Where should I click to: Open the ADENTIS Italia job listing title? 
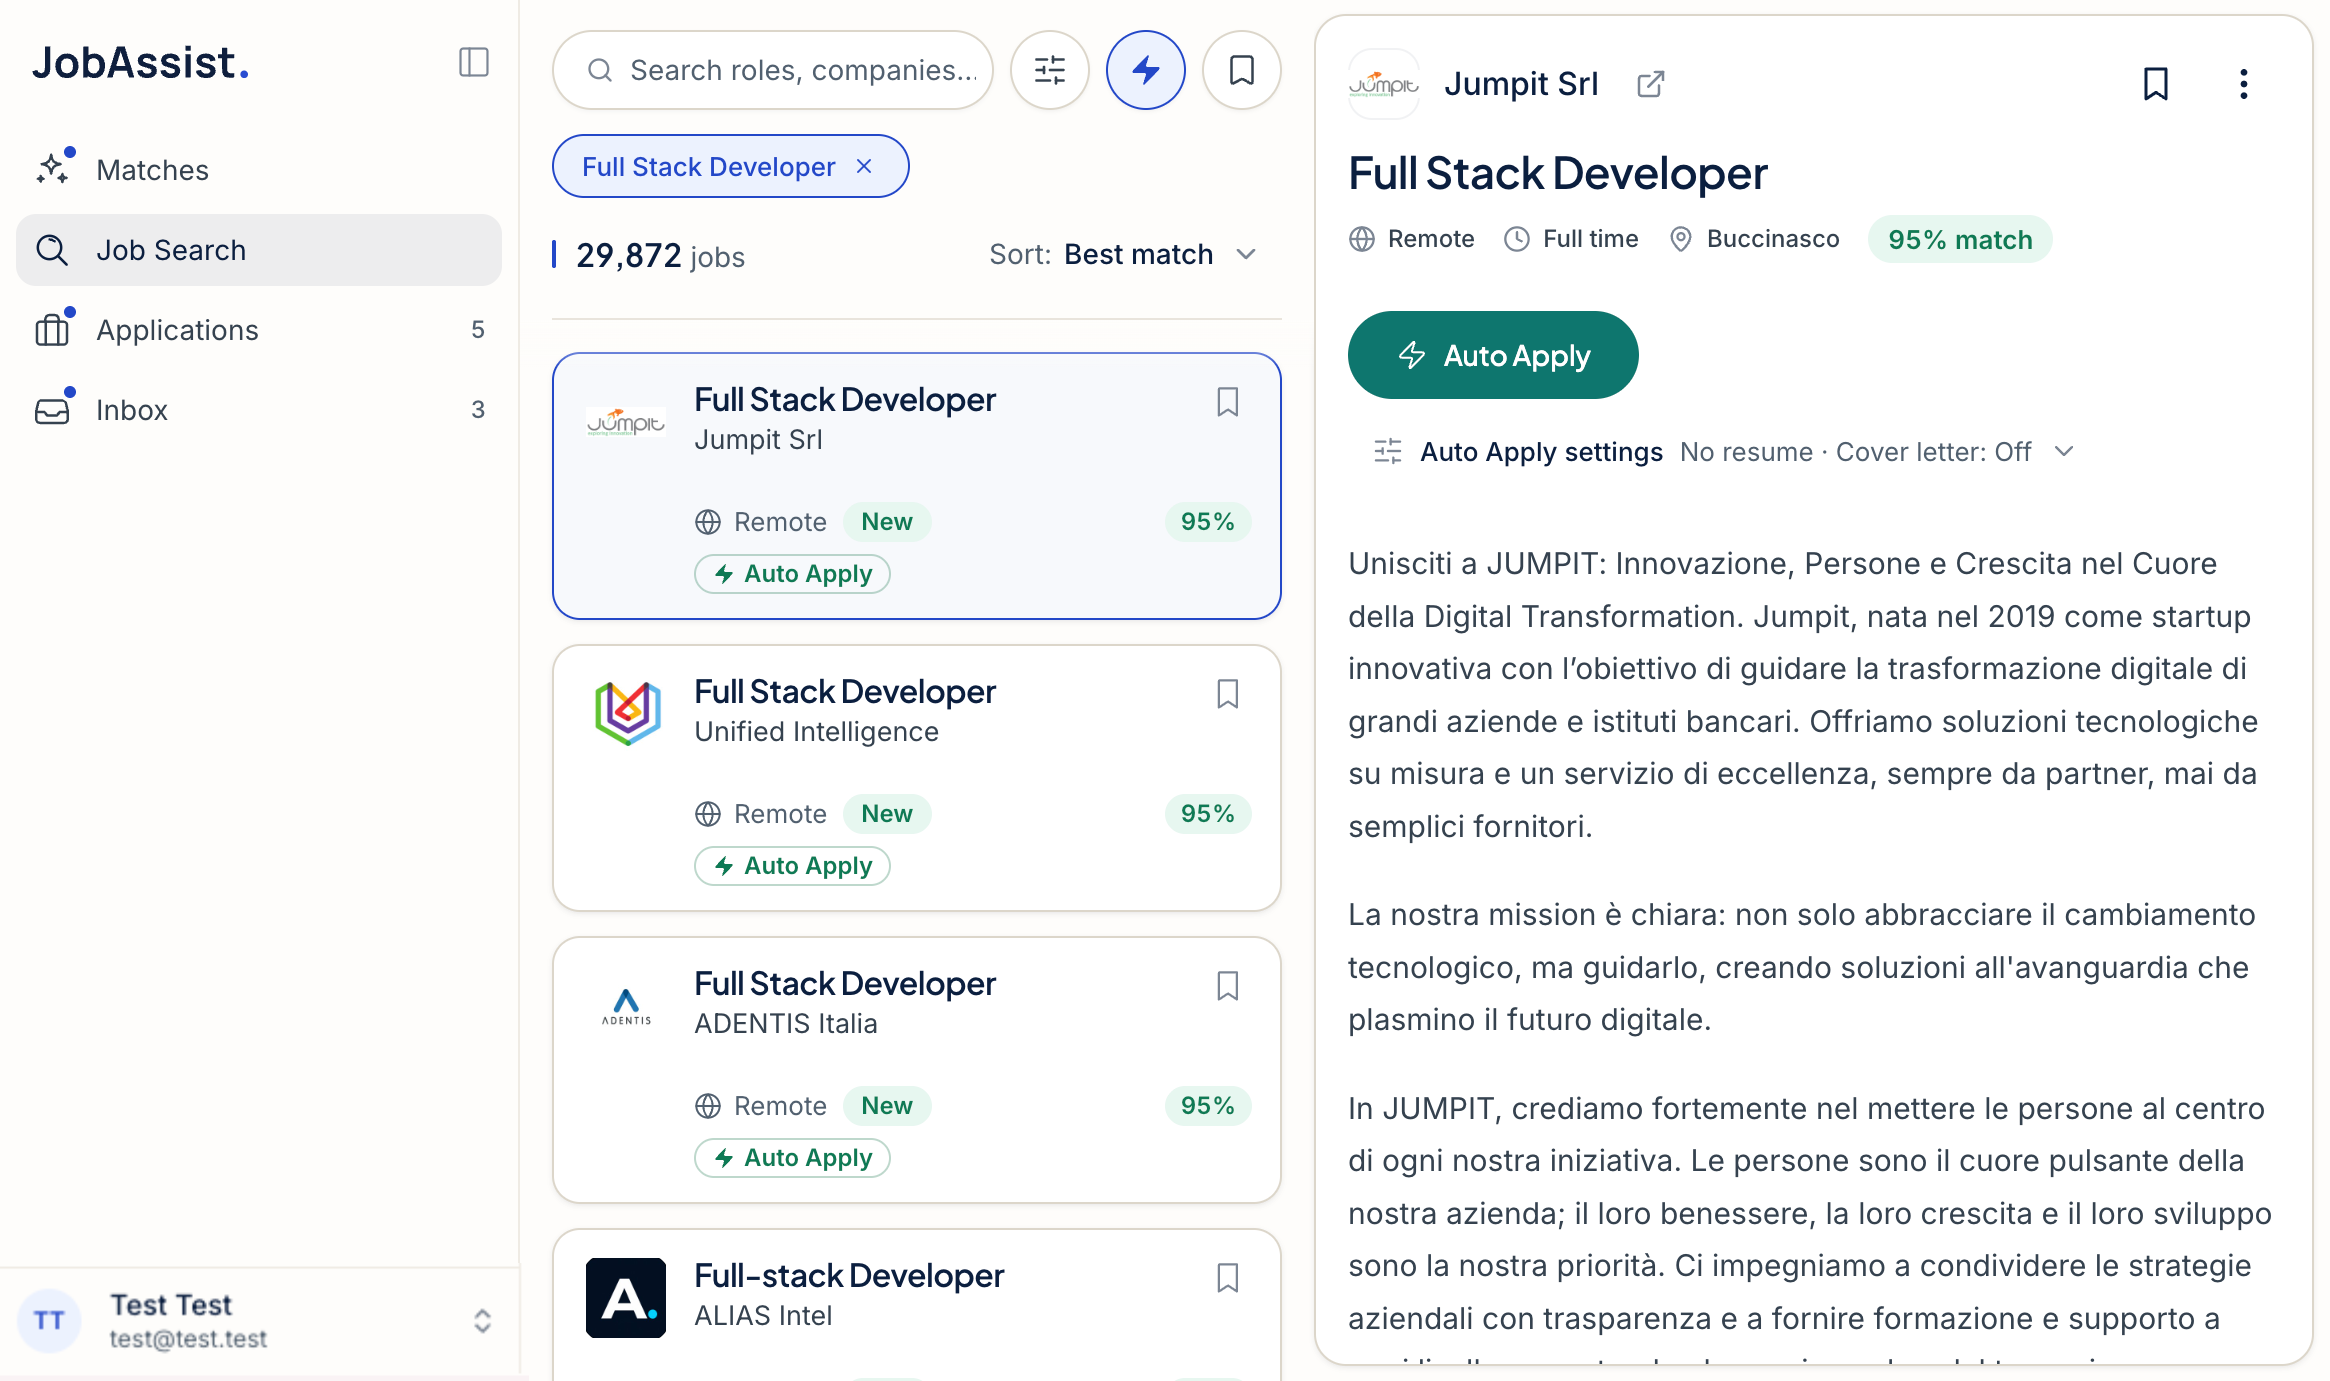coord(845,984)
